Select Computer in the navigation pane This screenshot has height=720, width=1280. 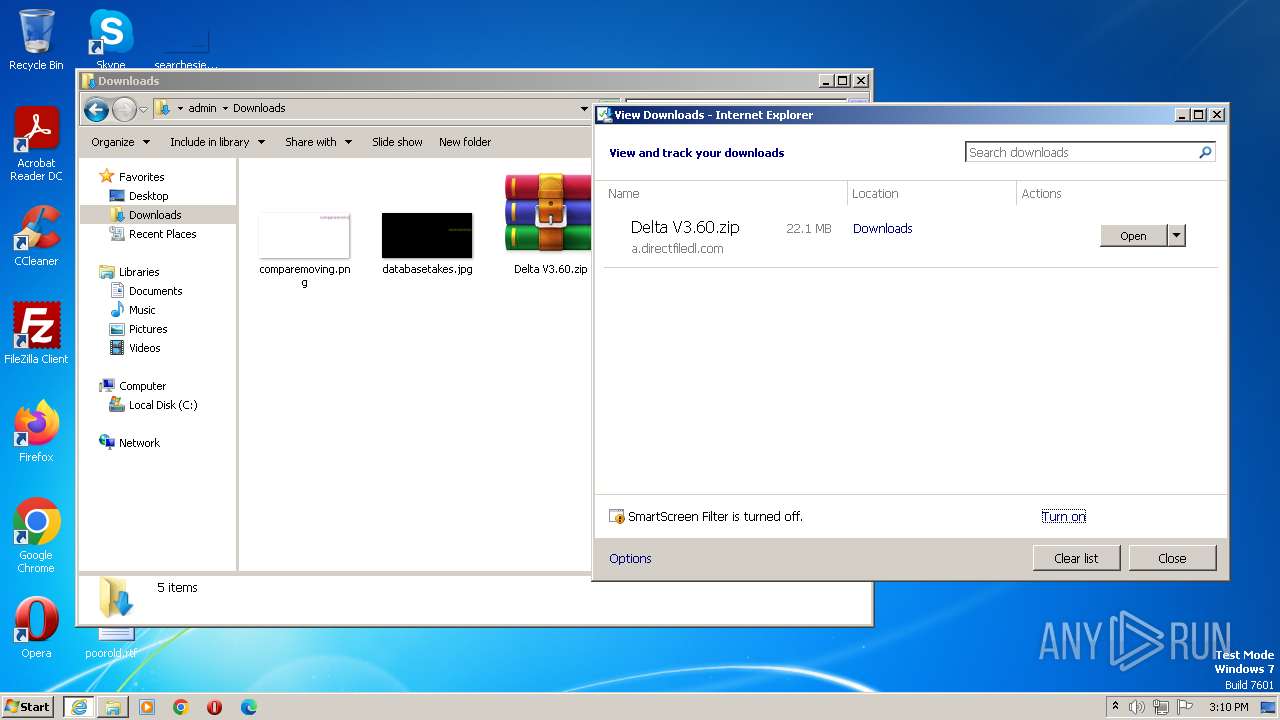[x=142, y=386]
